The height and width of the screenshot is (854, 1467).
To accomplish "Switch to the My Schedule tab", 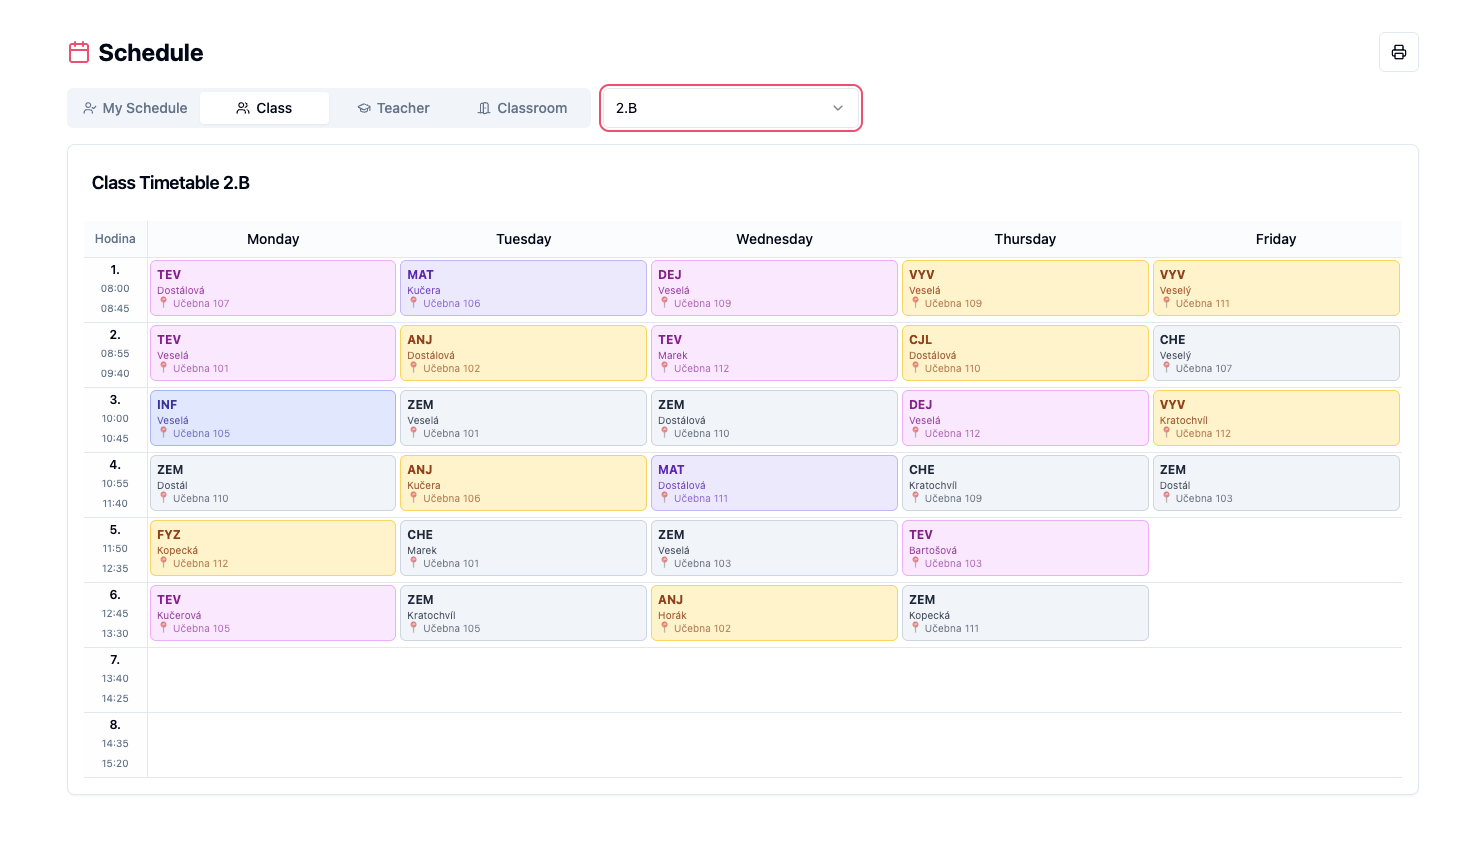I will (x=135, y=108).
